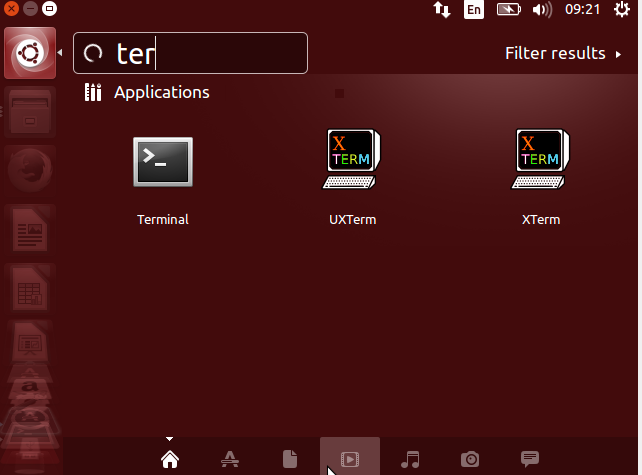
Task: Click the search spinner icon in the Dash
Action: (93, 53)
